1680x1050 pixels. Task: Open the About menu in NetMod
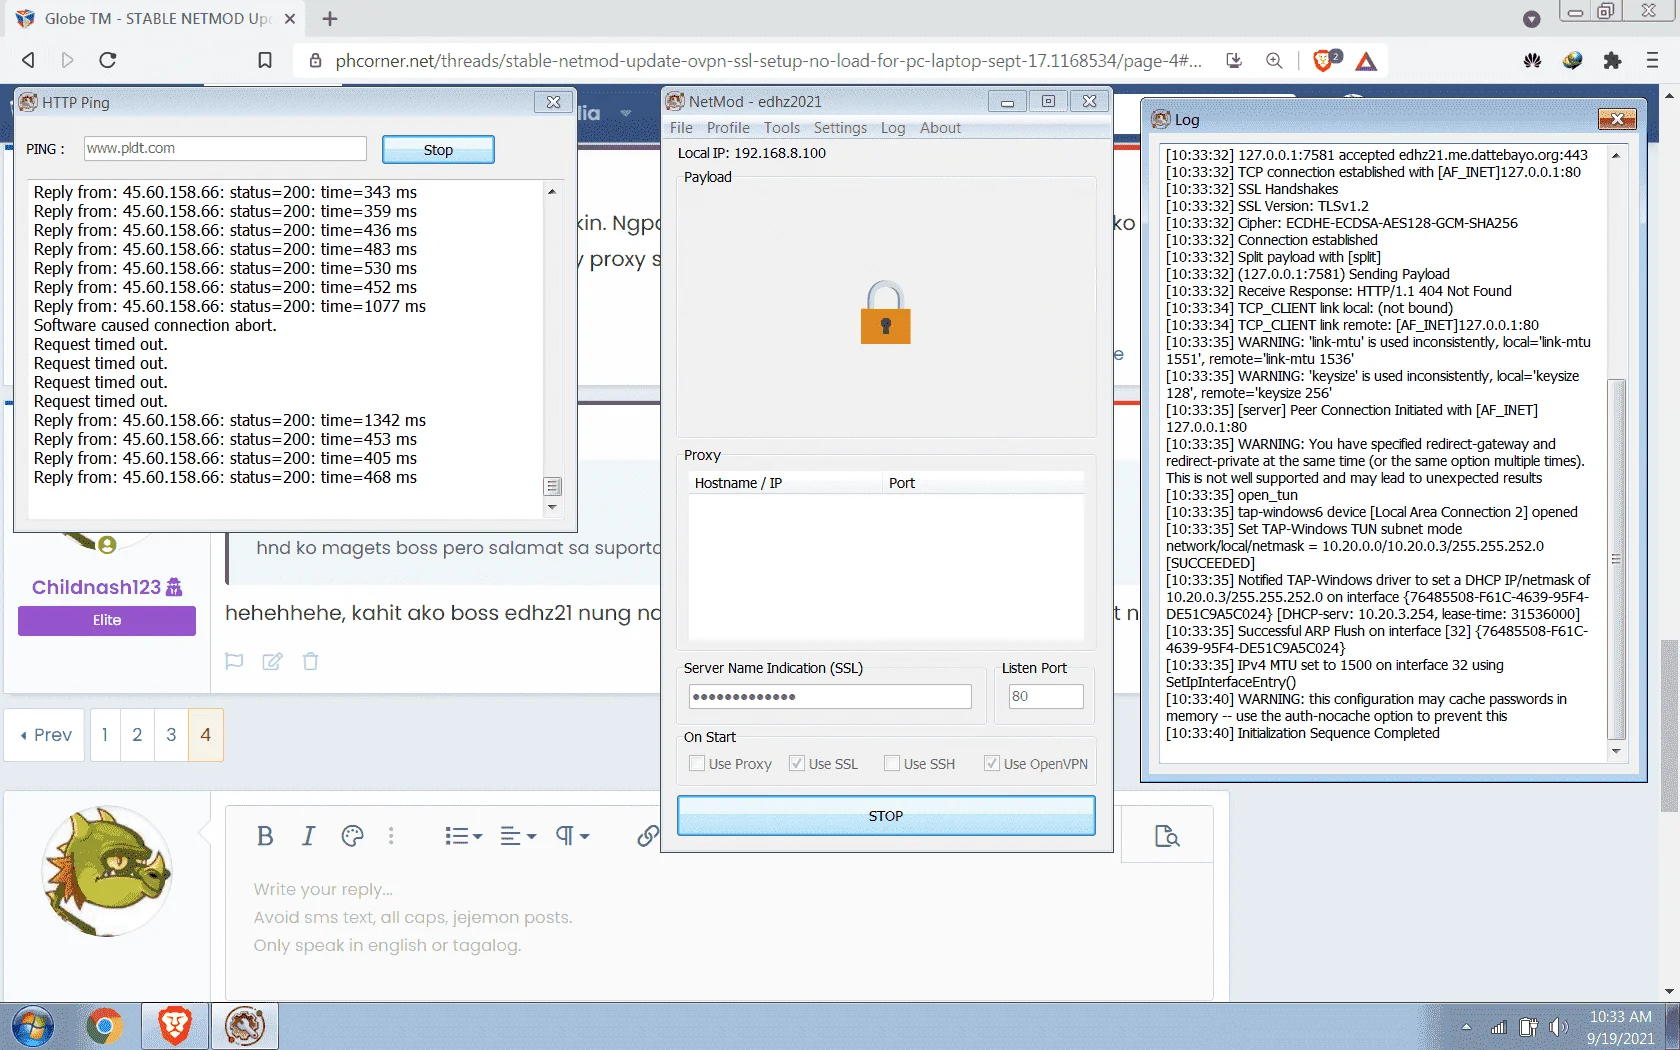[940, 128]
